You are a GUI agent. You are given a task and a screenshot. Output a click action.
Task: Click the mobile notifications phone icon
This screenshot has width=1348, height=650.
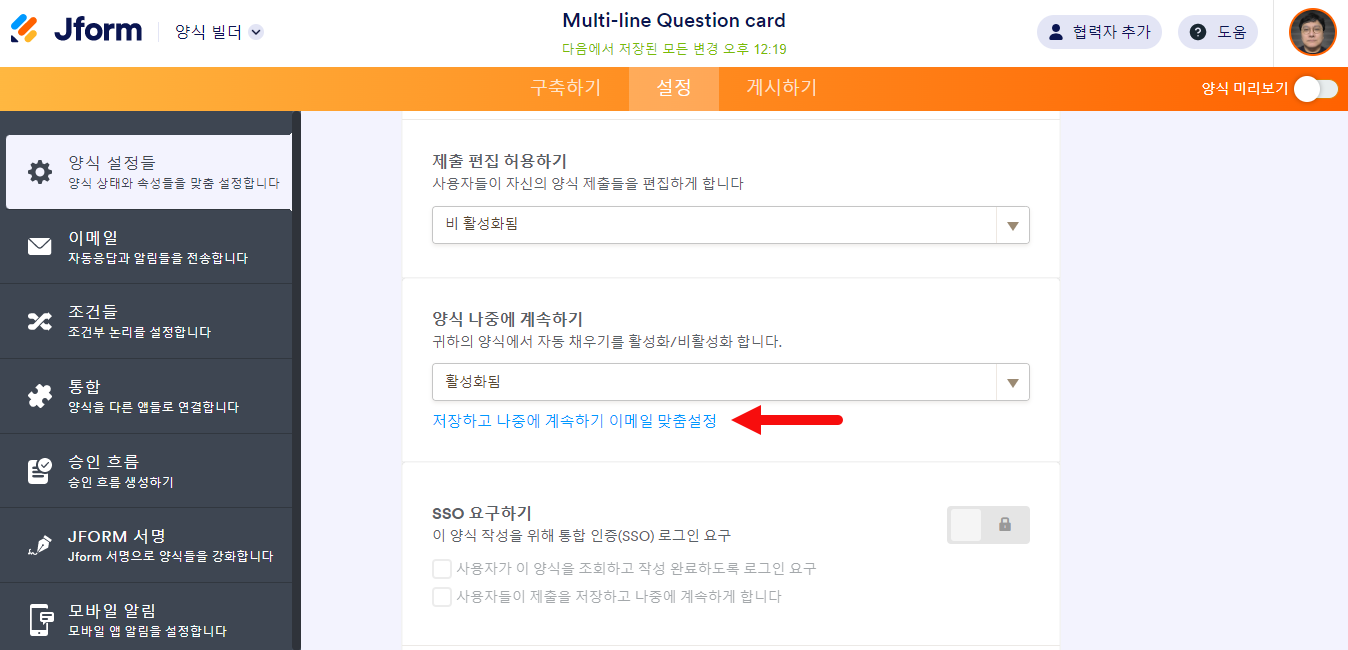pos(40,620)
